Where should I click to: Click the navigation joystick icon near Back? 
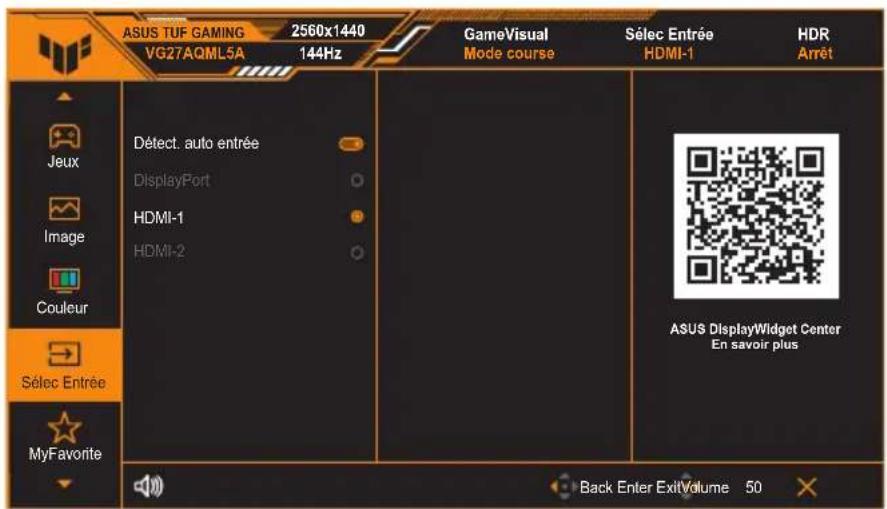tap(563, 486)
